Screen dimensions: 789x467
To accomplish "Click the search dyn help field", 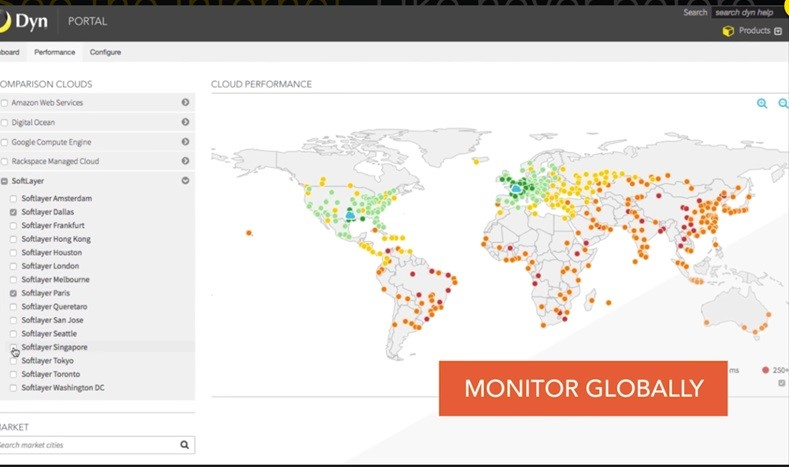I will 750,12.
